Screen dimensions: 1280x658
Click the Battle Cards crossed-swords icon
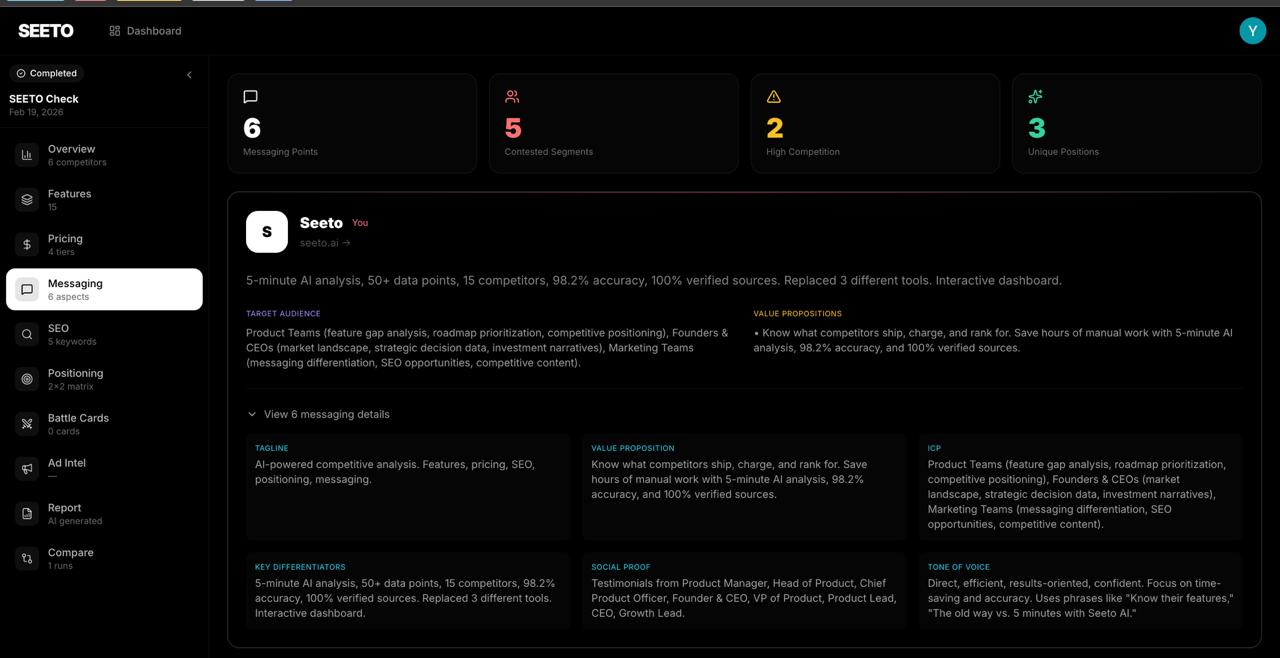(26, 424)
